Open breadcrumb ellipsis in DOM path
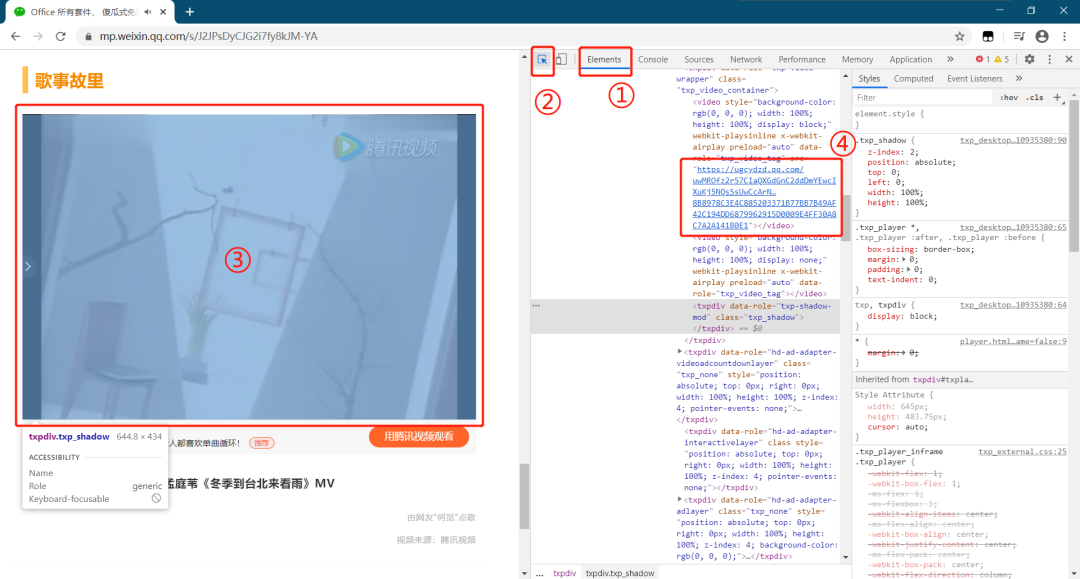 pyautogui.click(x=540, y=573)
